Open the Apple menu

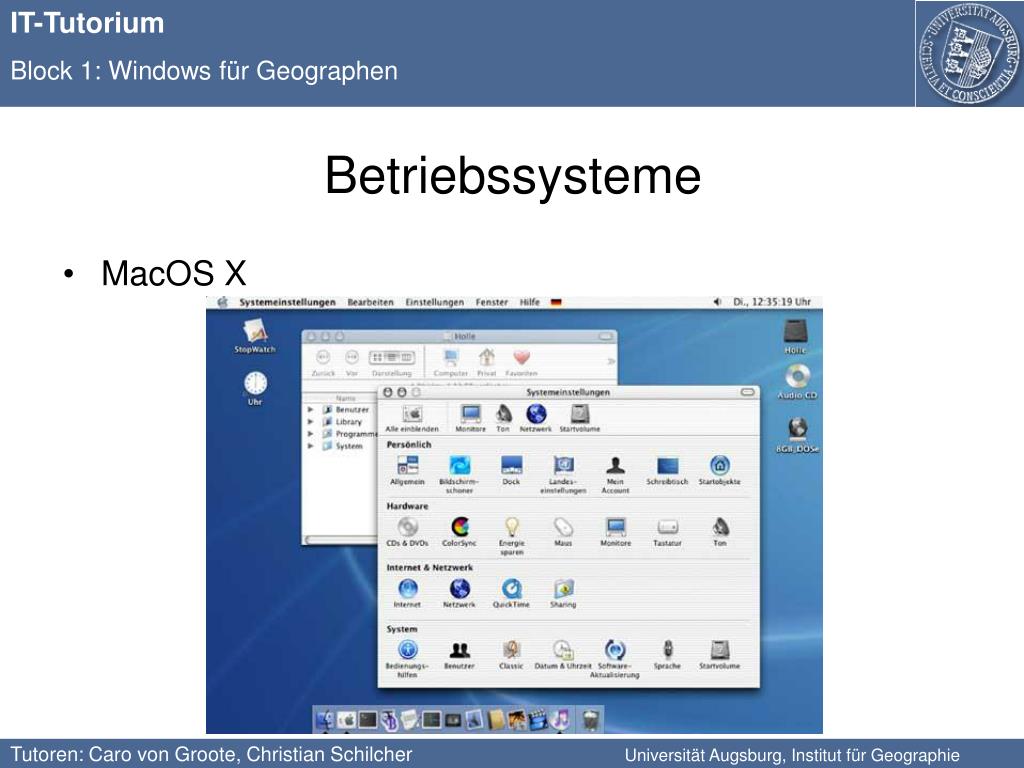(223, 302)
